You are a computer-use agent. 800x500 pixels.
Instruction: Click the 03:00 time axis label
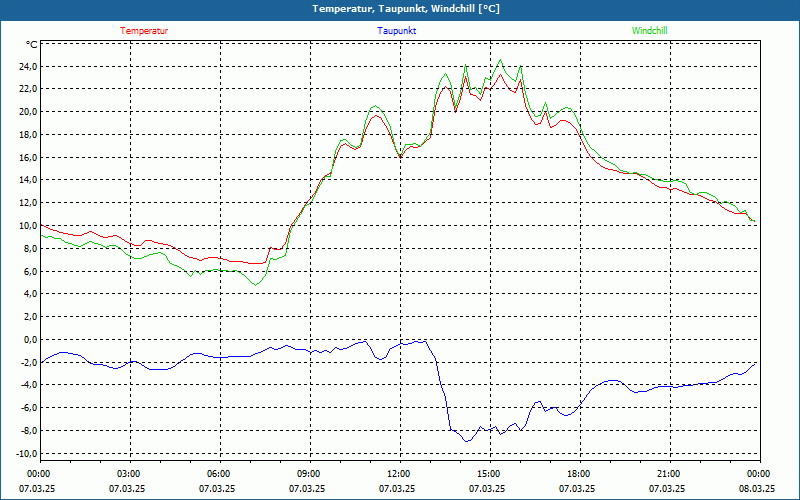coord(131,474)
